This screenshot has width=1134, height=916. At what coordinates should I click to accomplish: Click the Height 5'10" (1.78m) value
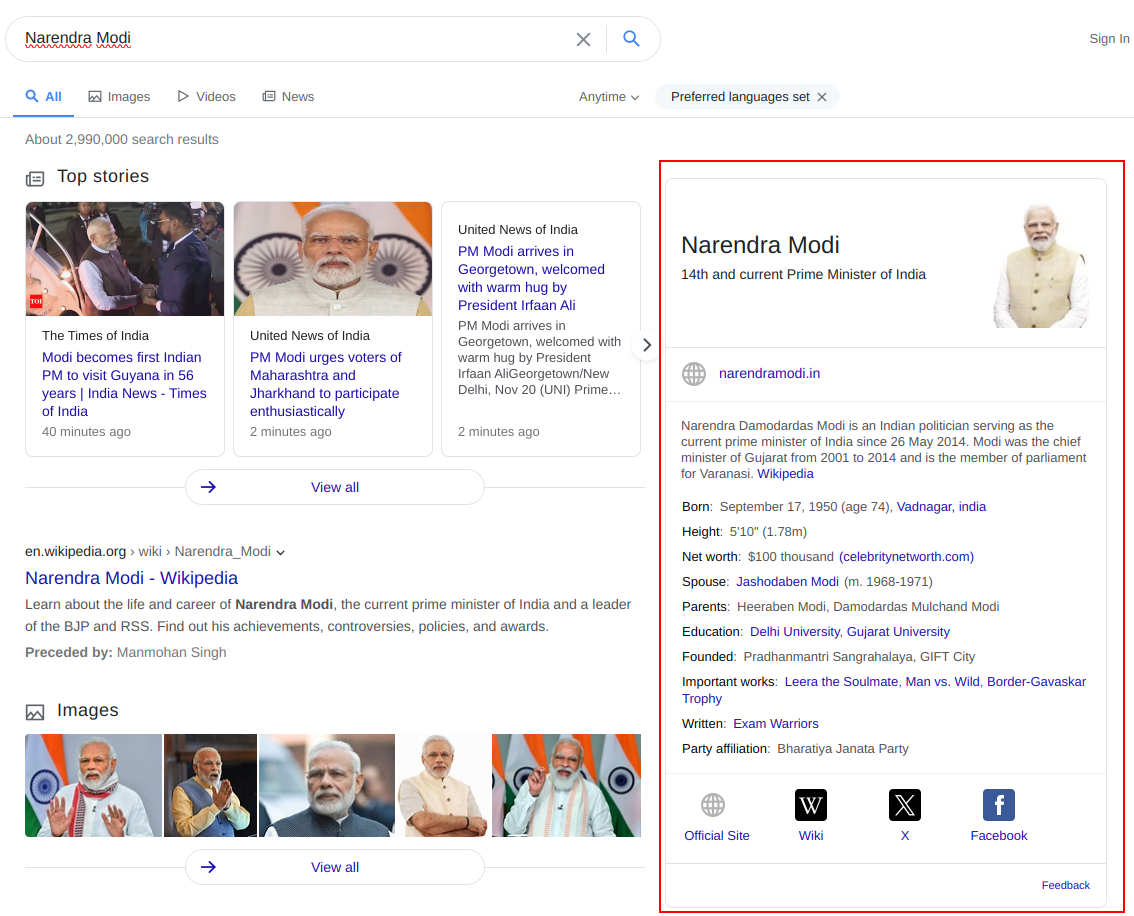click(768, 532)
